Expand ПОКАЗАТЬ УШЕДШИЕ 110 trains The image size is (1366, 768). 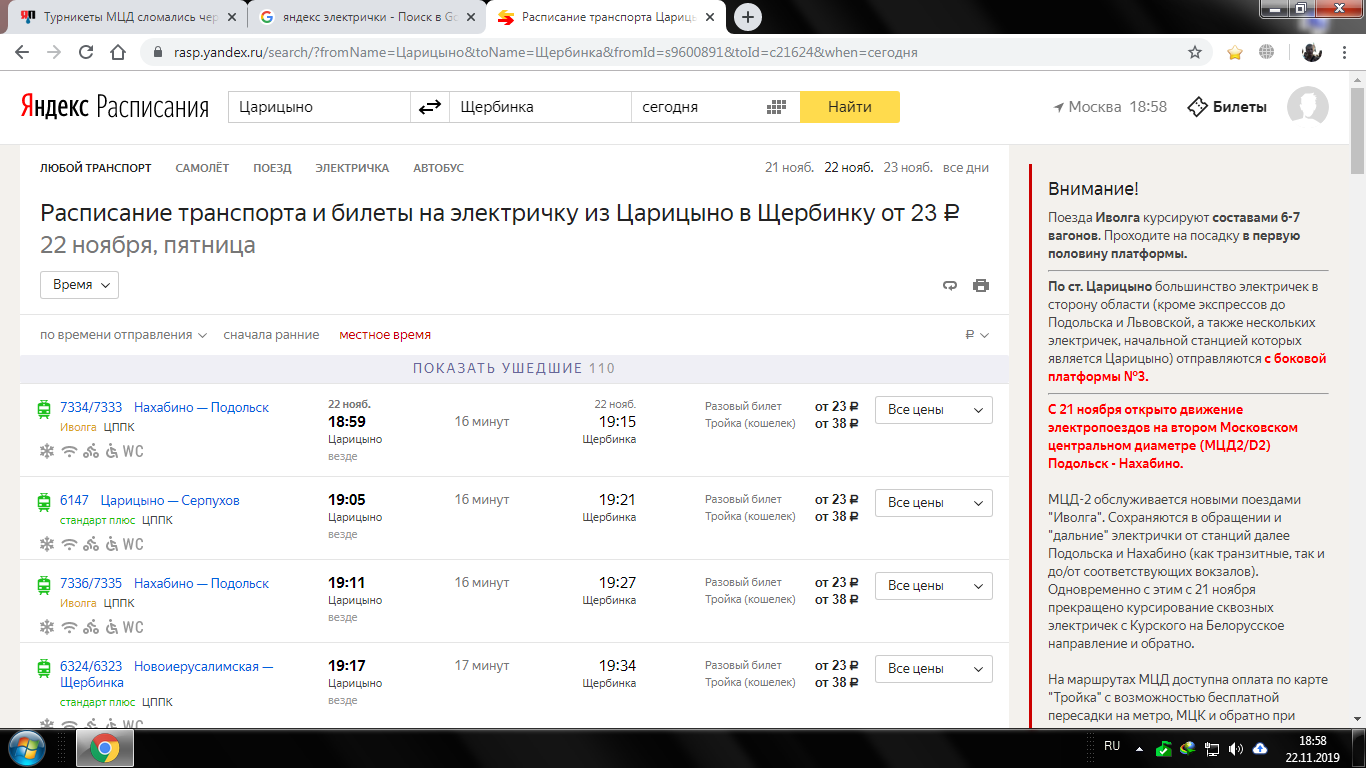click(x=515, y=368)
